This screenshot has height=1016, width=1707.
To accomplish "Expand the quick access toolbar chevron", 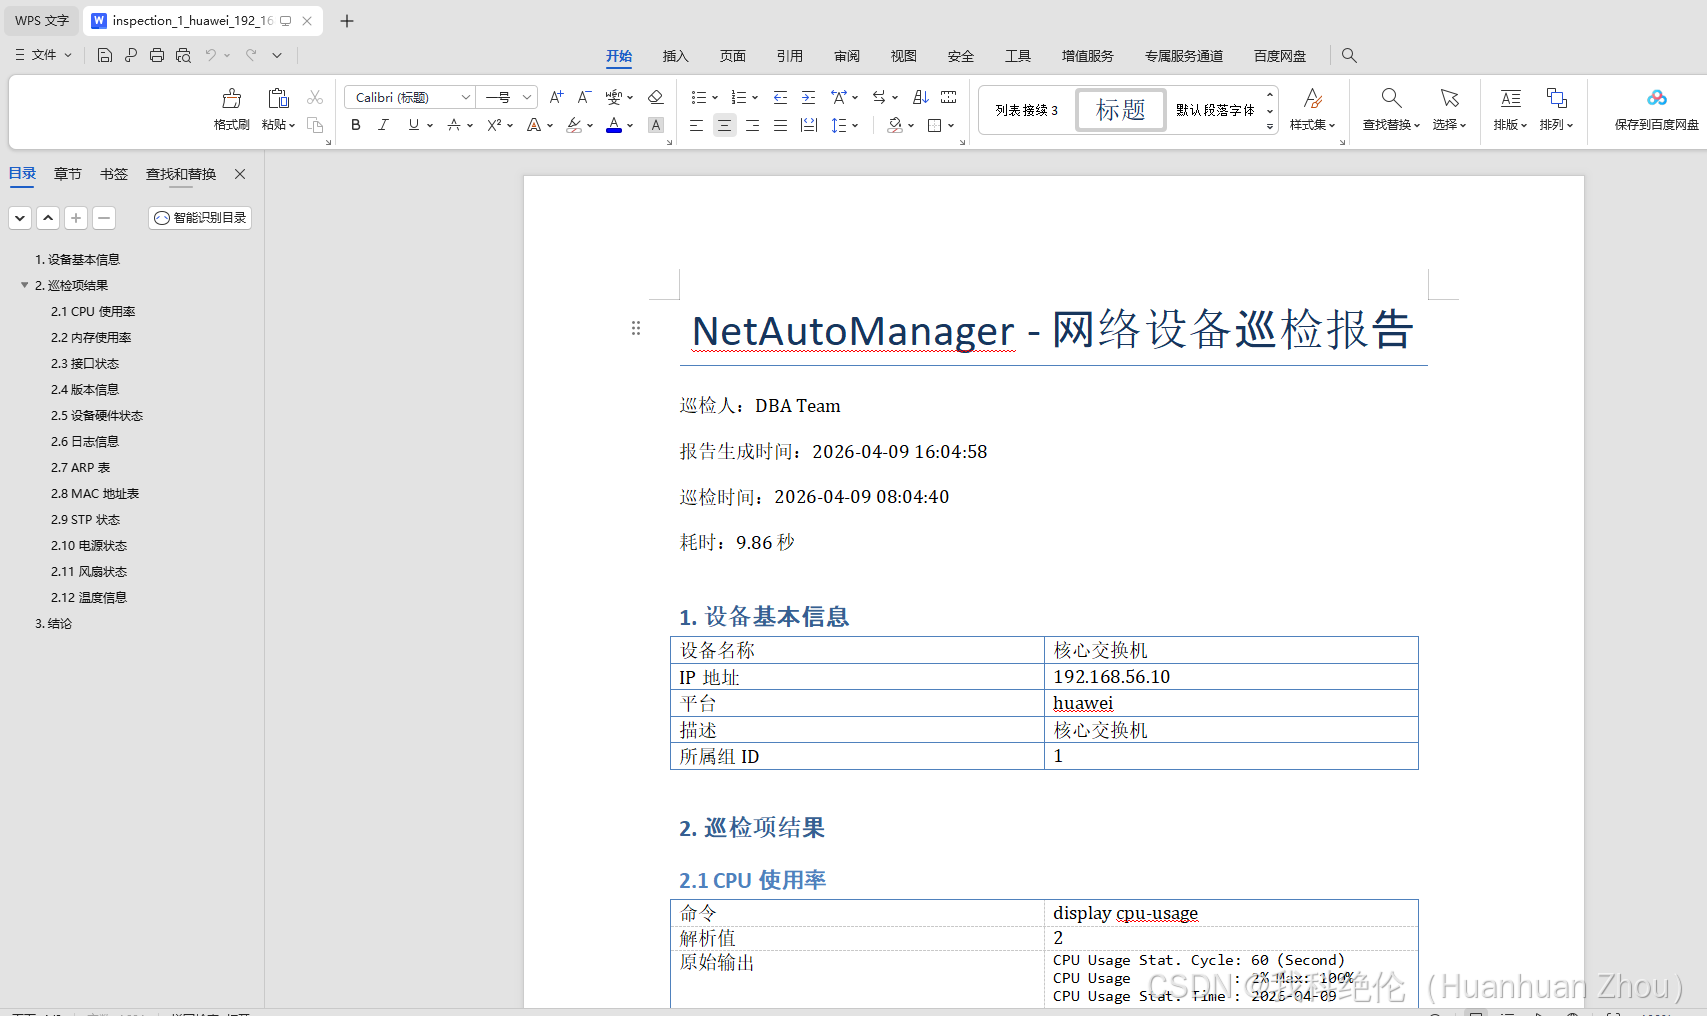I will [277, 55].
